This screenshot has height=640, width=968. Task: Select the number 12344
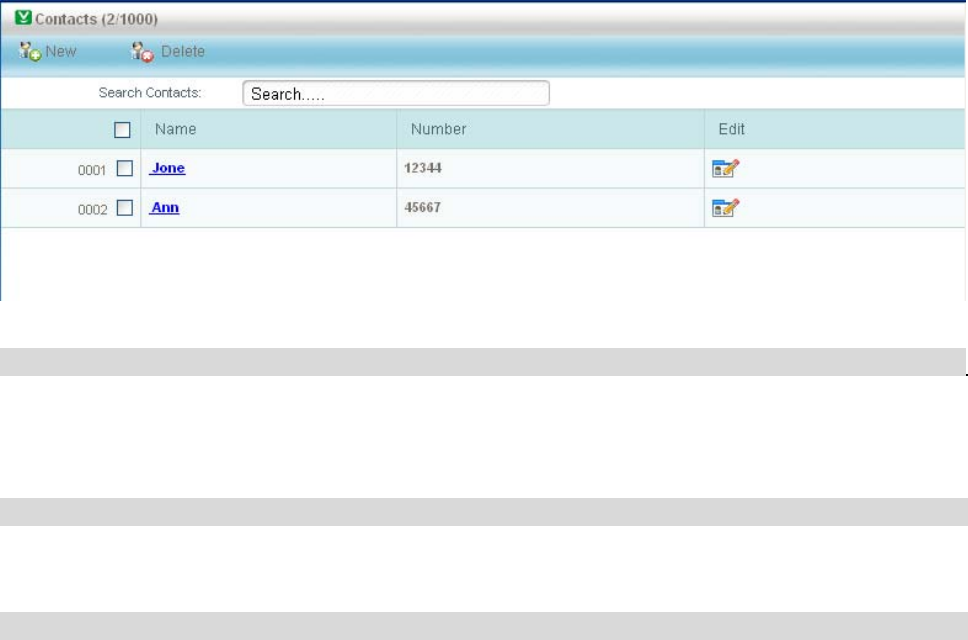tap(423, 168)
